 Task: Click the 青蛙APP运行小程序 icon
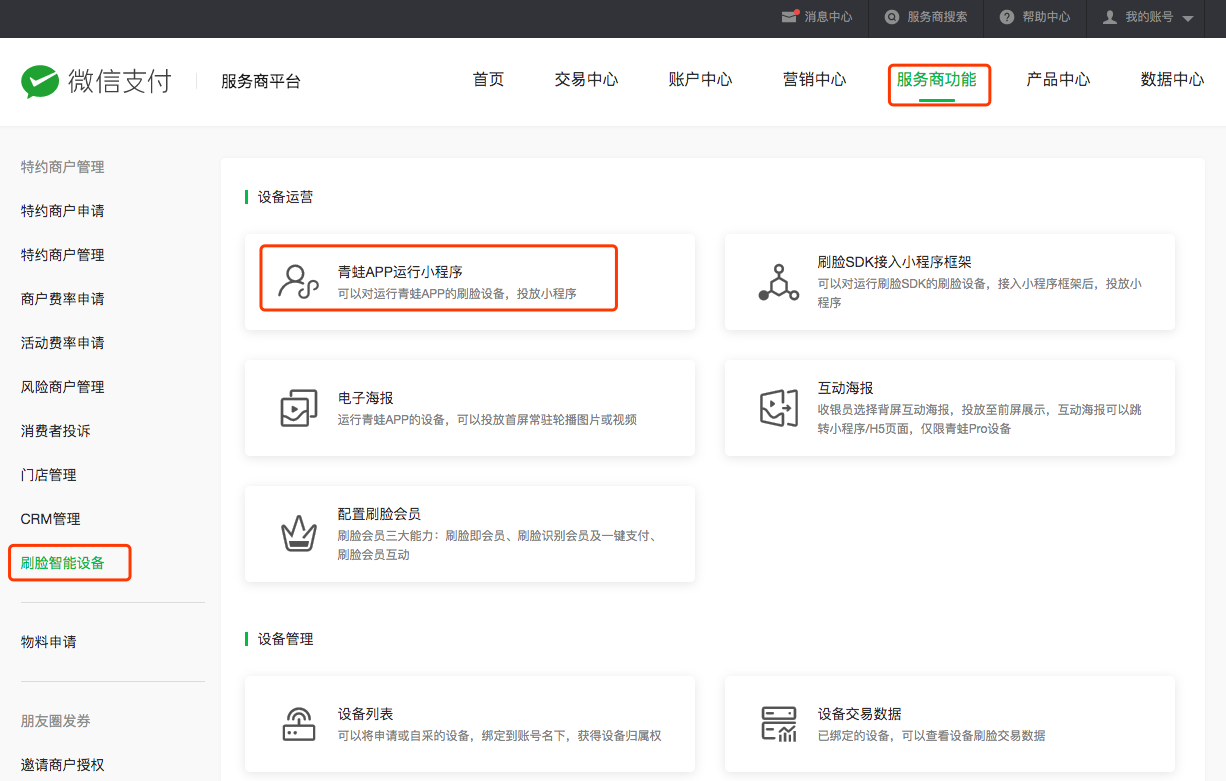tap(298, 282)
